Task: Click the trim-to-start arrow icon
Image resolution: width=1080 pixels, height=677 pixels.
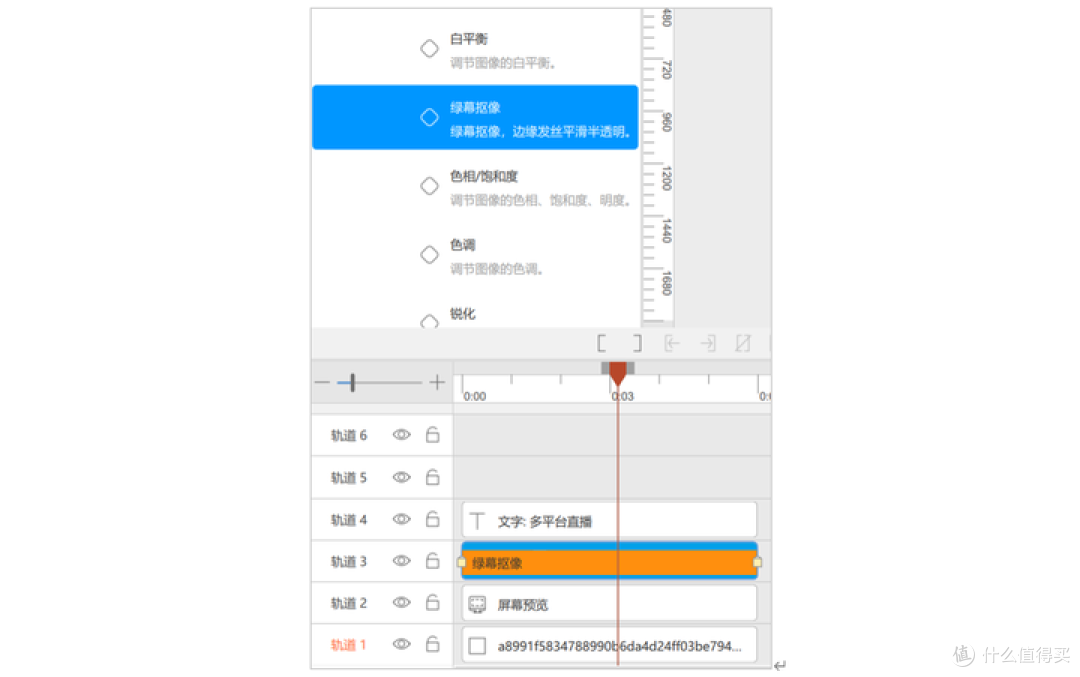Action: [x=672, y=343]
